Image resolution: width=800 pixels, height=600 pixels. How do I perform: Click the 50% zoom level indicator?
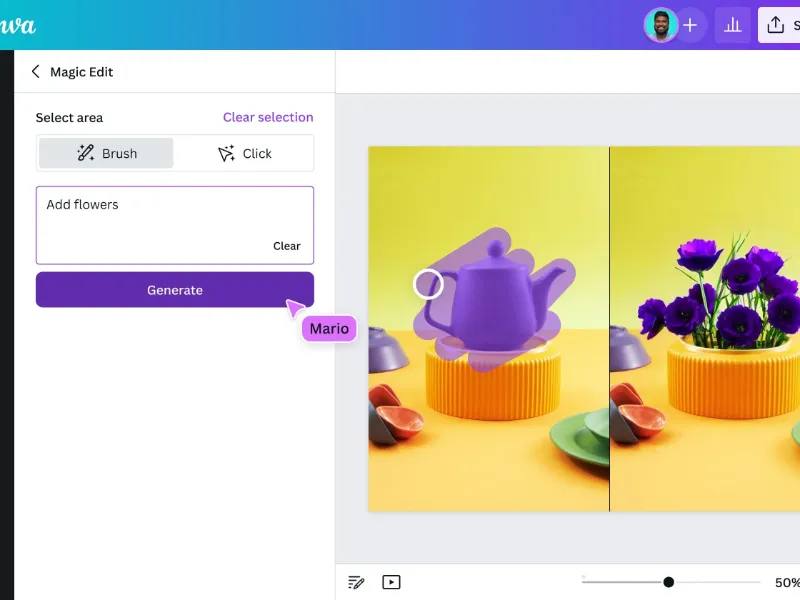coord(788,581)
